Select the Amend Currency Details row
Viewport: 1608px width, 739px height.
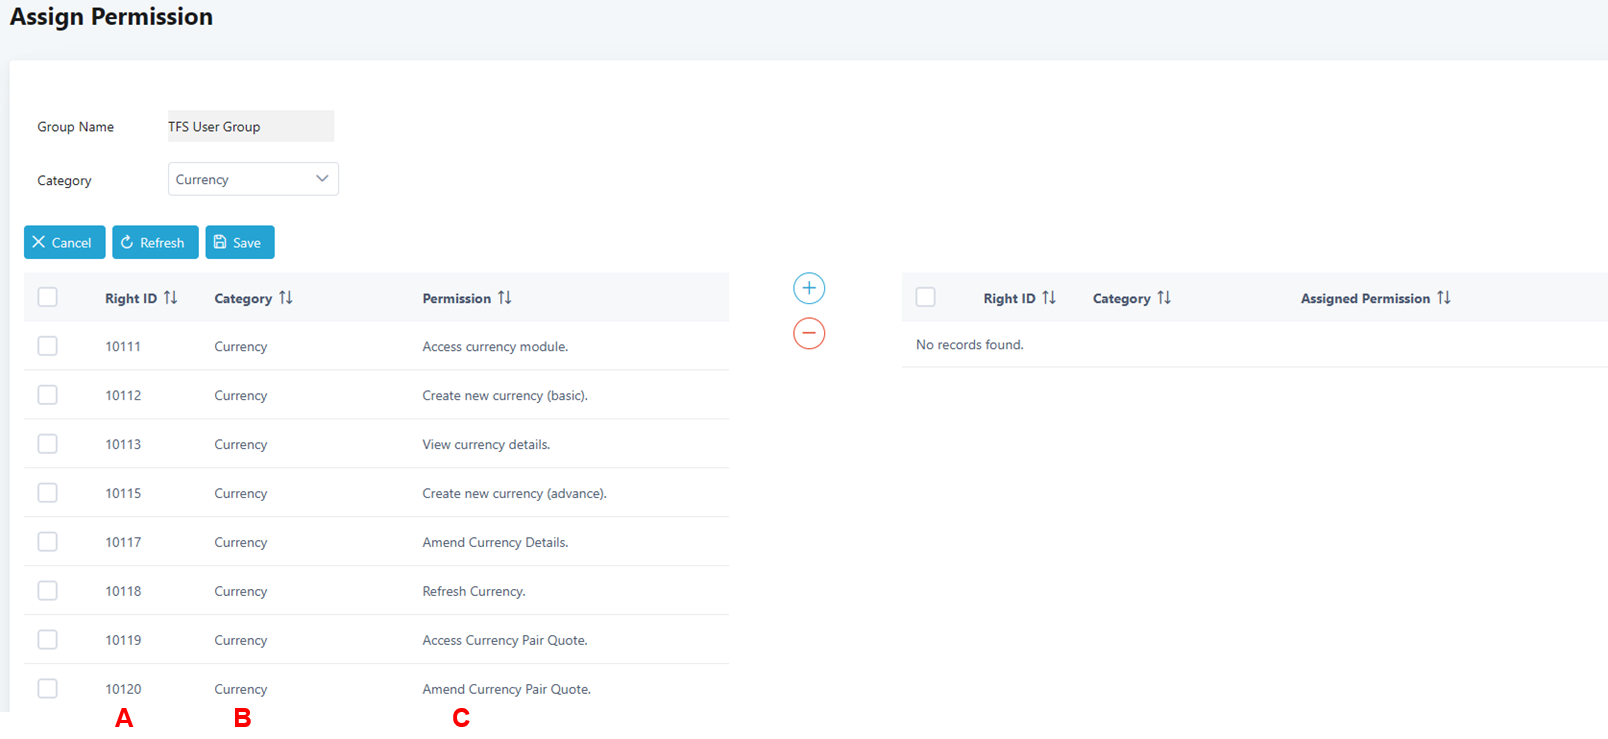(x=495, y=542)
